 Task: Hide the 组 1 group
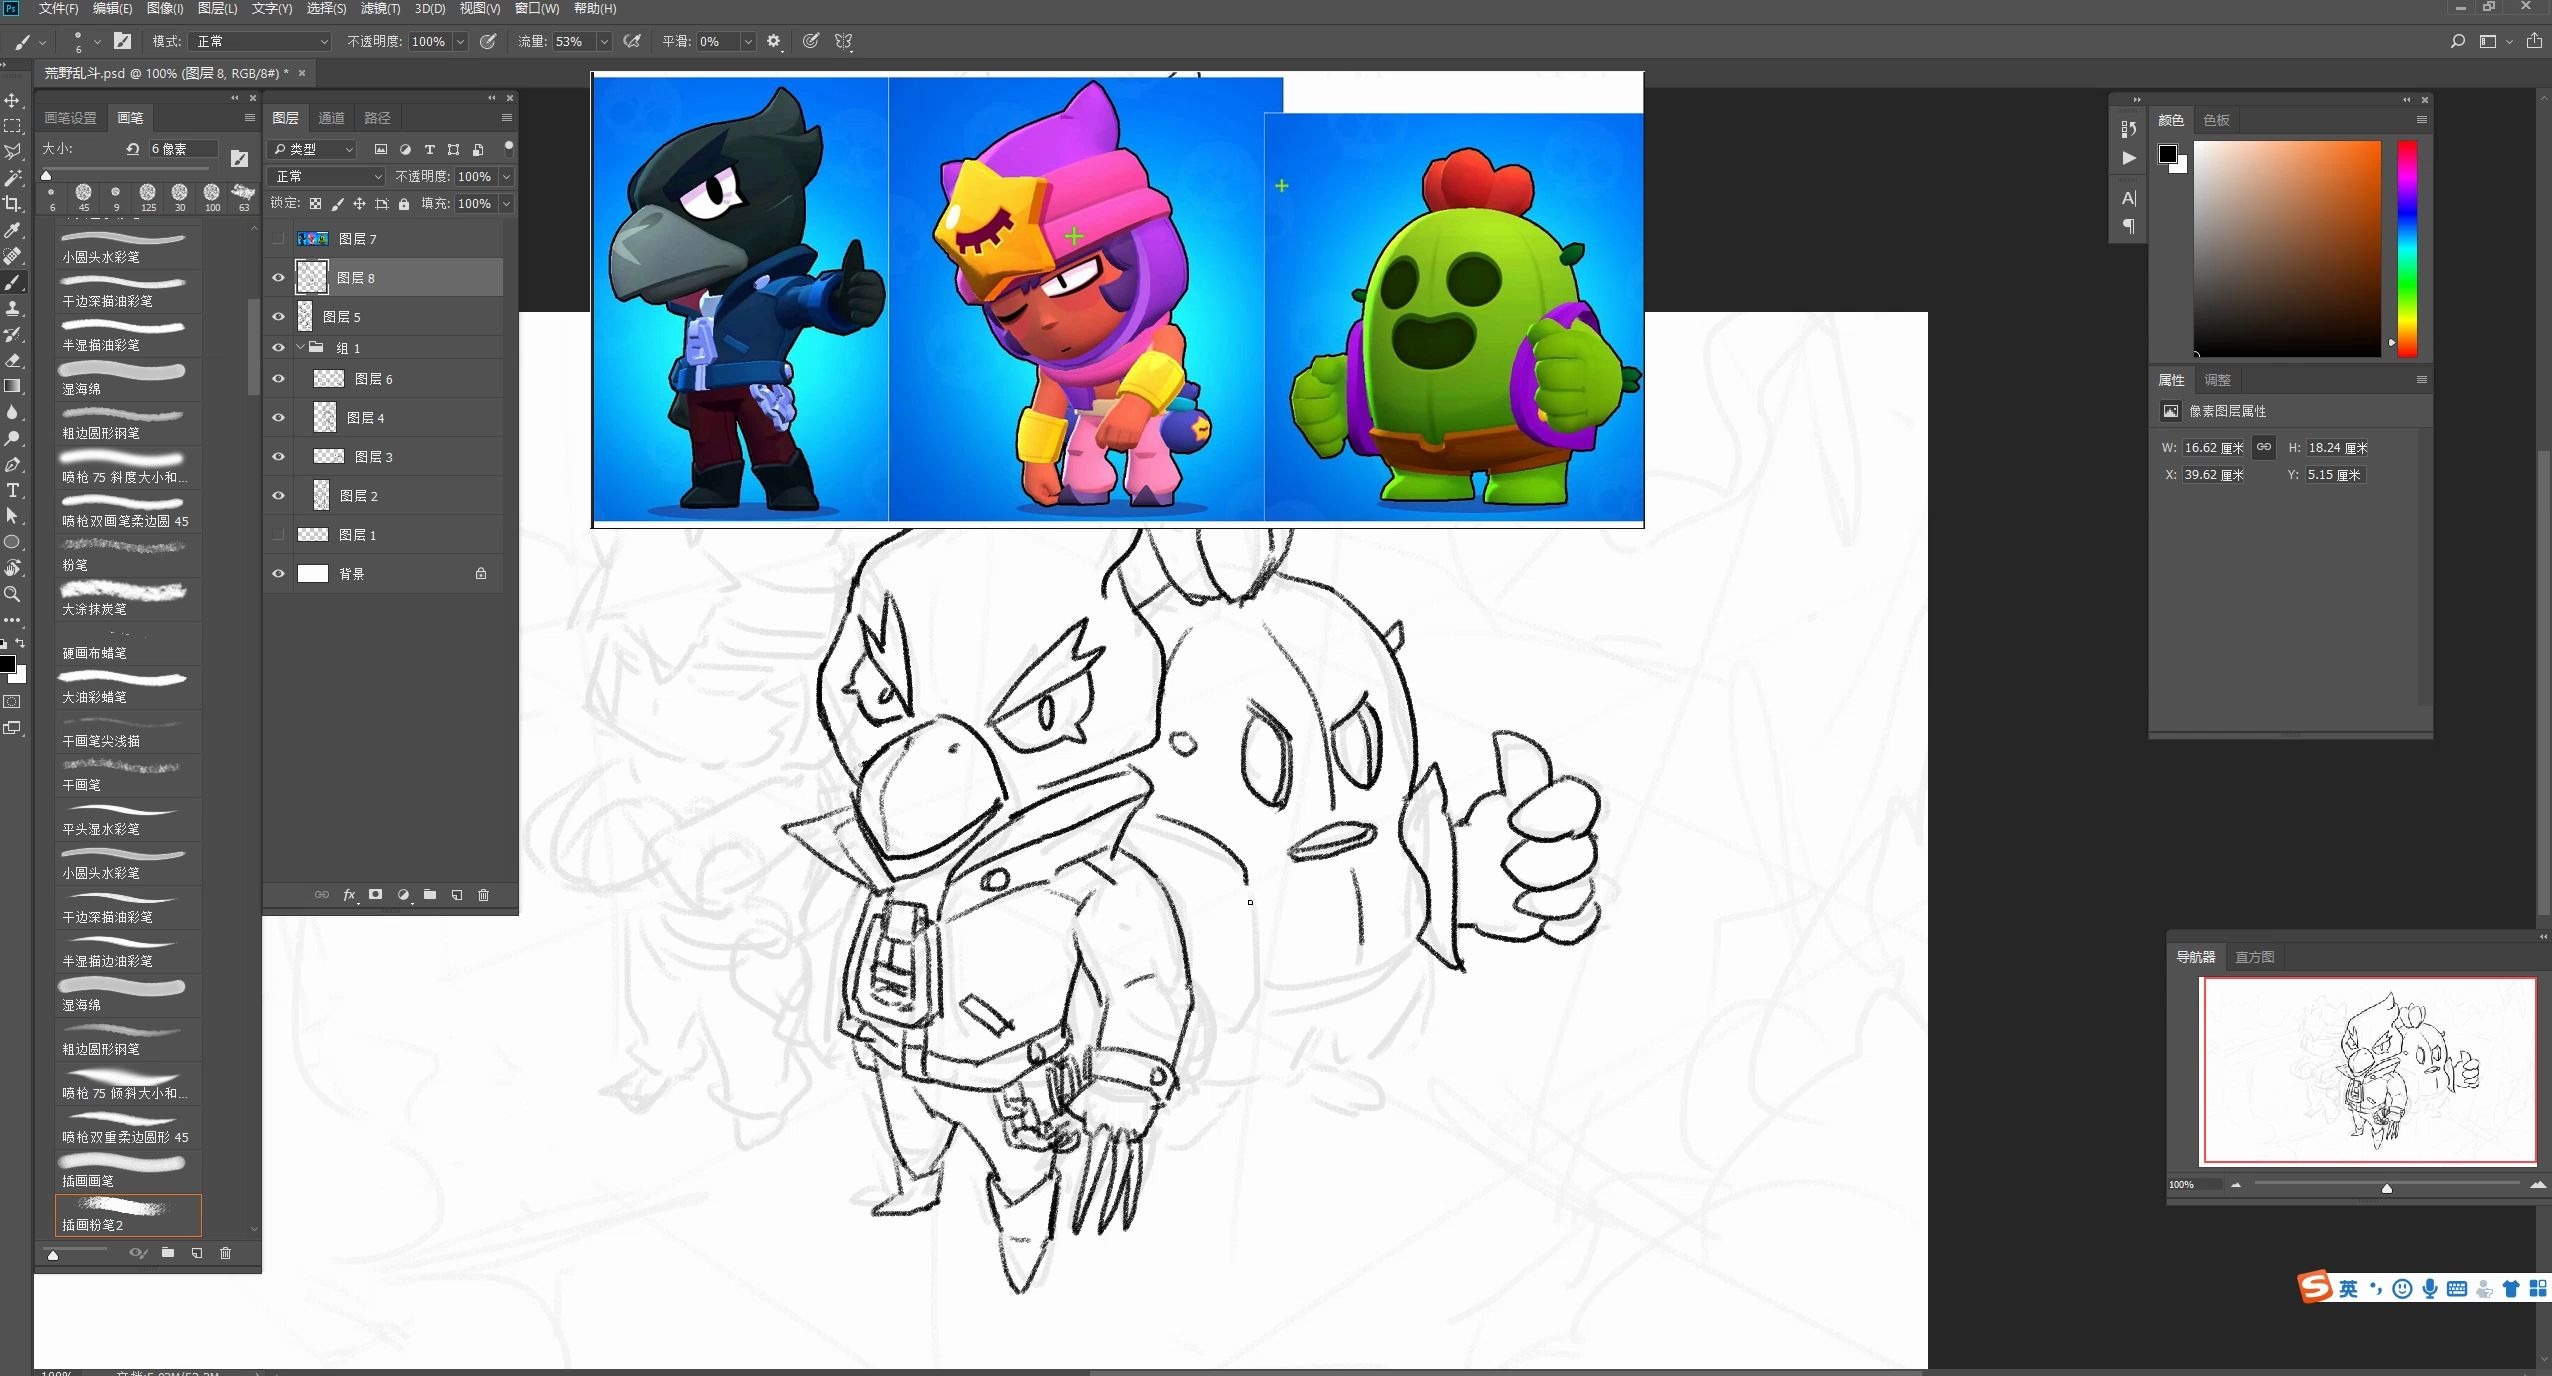click(x=279, y=348)
